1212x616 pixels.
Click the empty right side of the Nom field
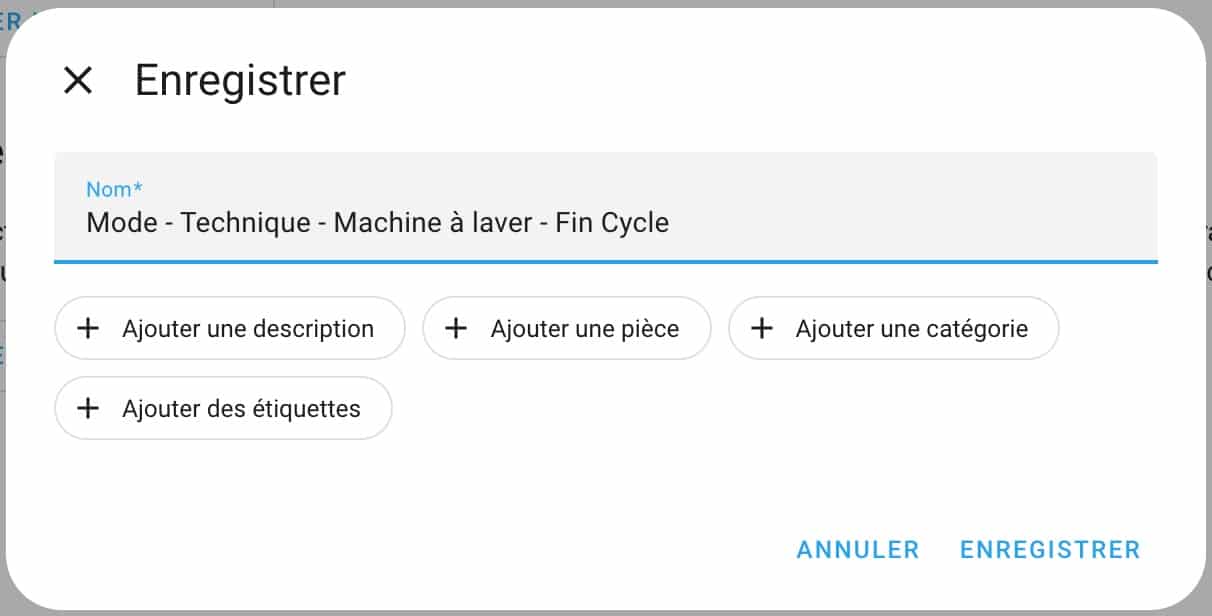pyautogui.click(x=910, y=222)
